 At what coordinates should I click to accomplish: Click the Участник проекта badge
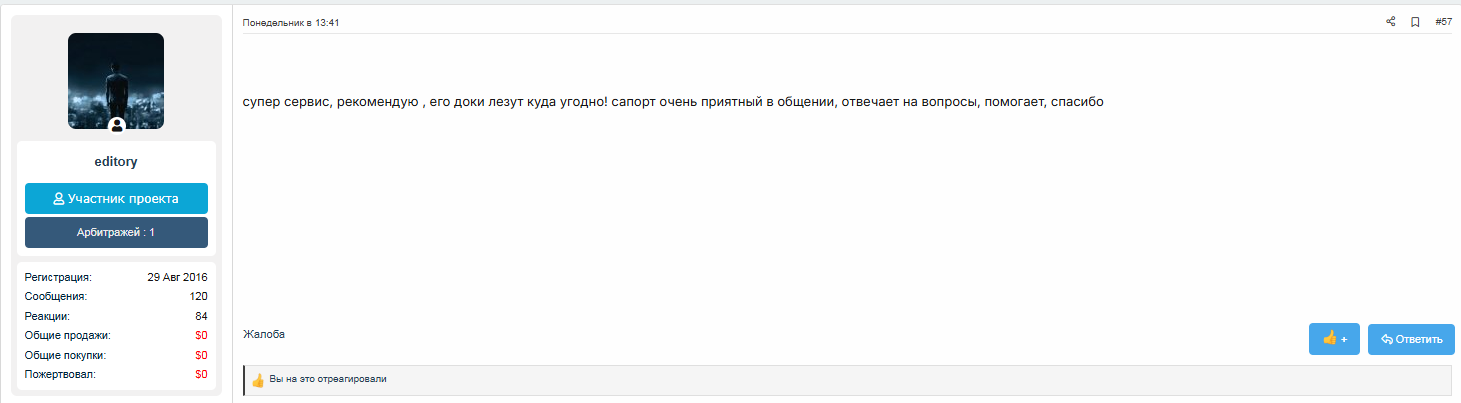(x=116, y=199)
